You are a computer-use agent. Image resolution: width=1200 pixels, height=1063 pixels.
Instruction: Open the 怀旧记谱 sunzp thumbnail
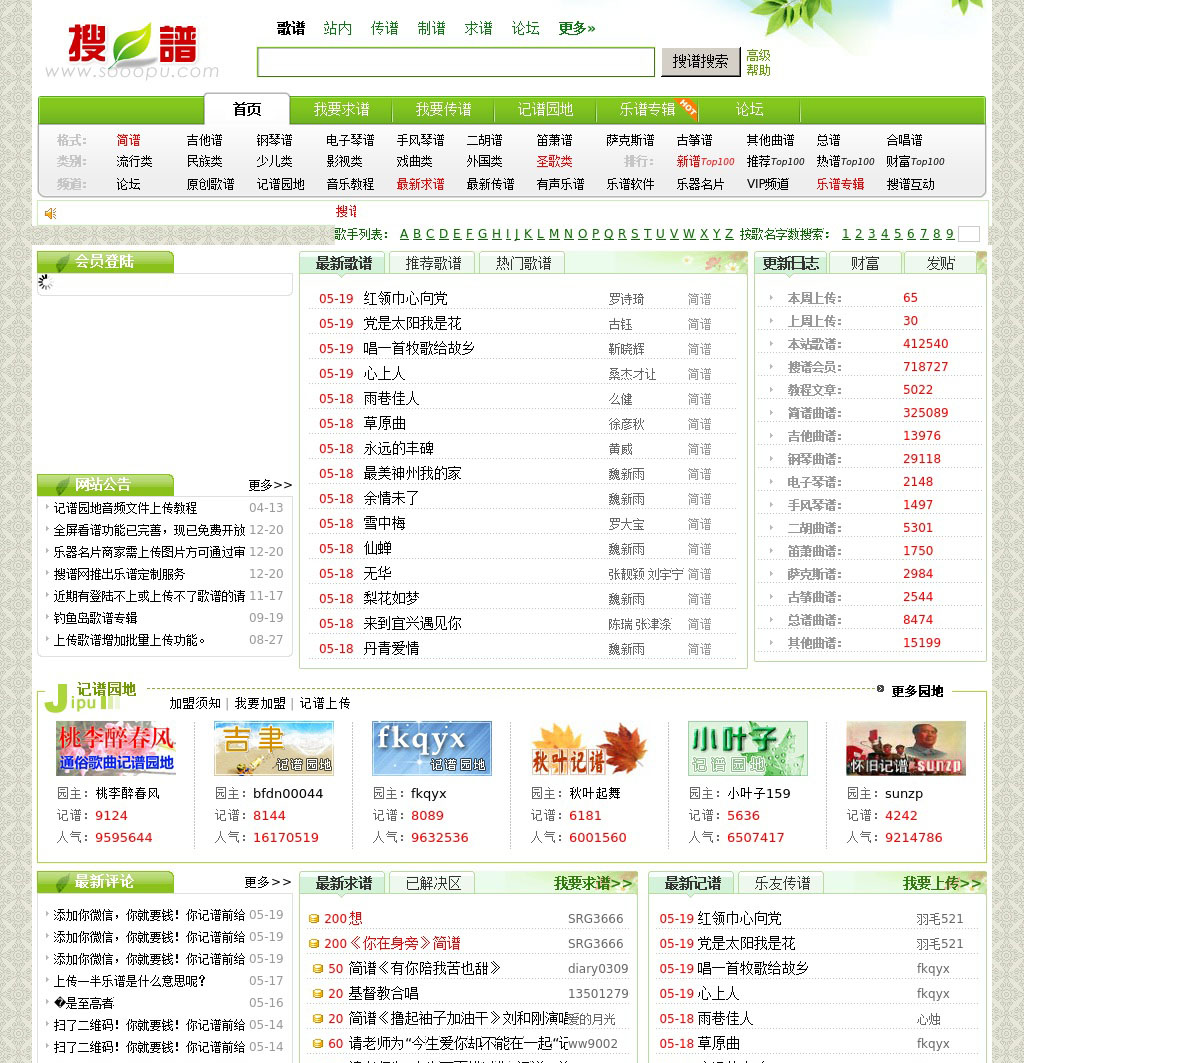(906, 748)
